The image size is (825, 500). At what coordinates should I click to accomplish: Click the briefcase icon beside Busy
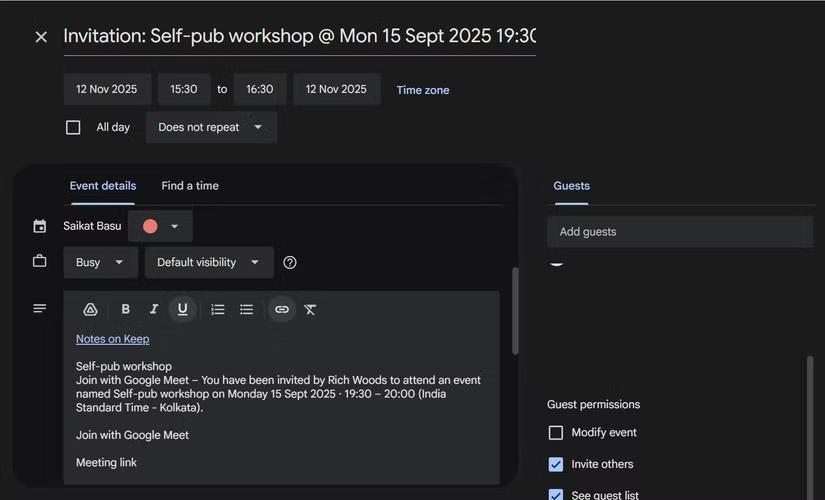[39, 261]
